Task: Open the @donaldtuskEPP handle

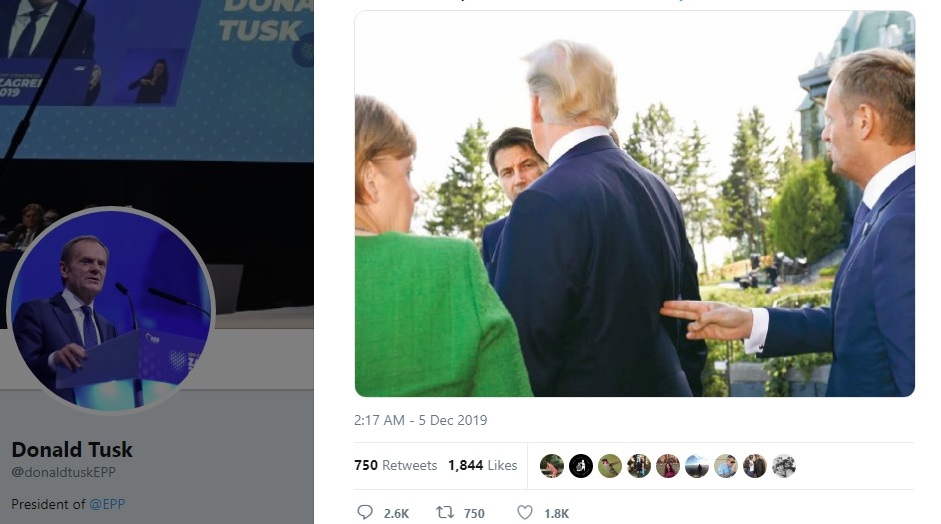Action: 64,472
